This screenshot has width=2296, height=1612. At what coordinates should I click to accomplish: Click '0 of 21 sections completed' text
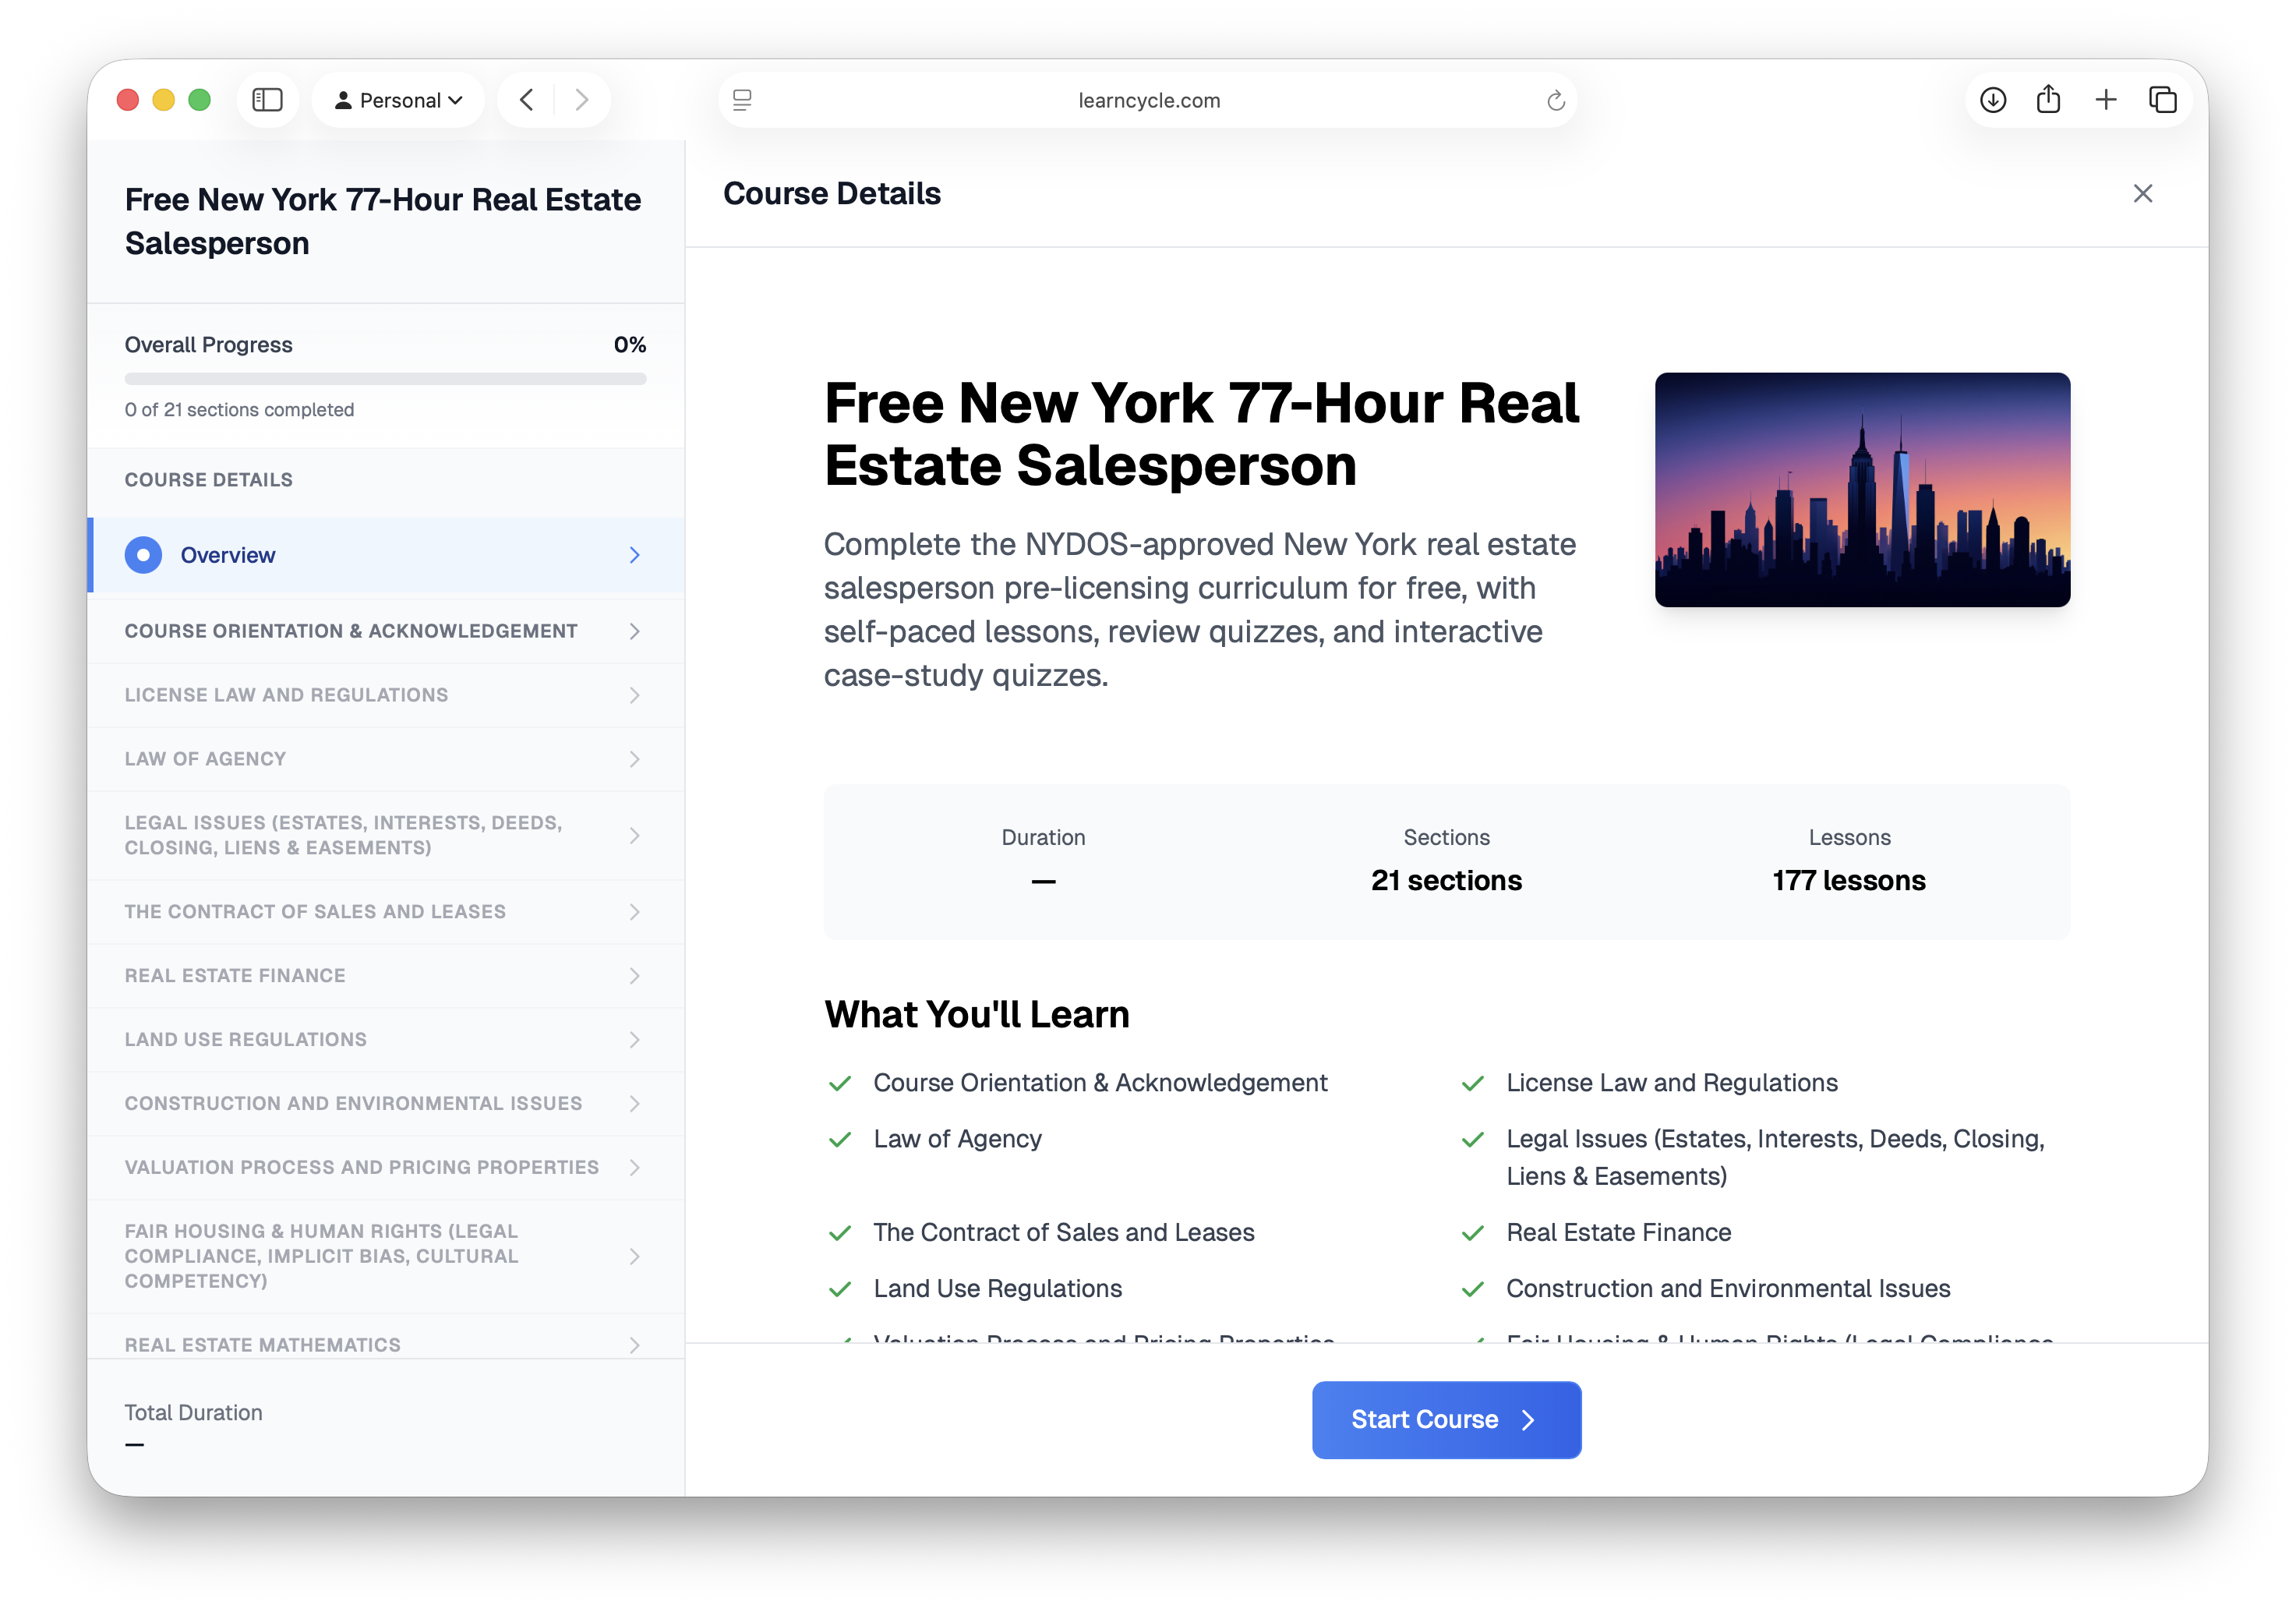(239, 409)
